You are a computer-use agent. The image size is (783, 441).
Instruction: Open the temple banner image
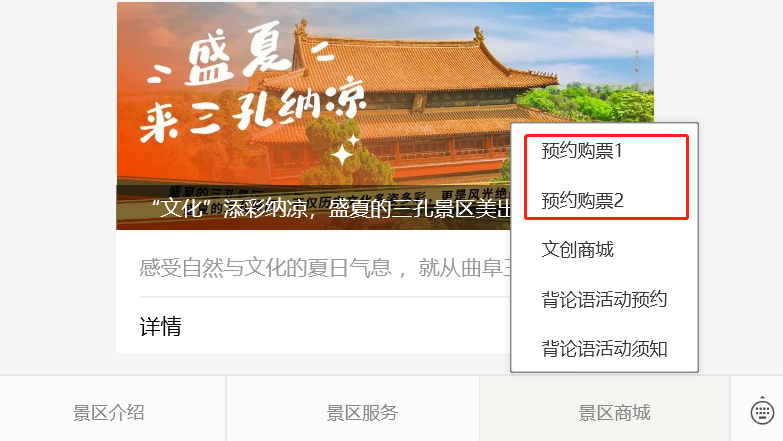click(x=385, y=116)
